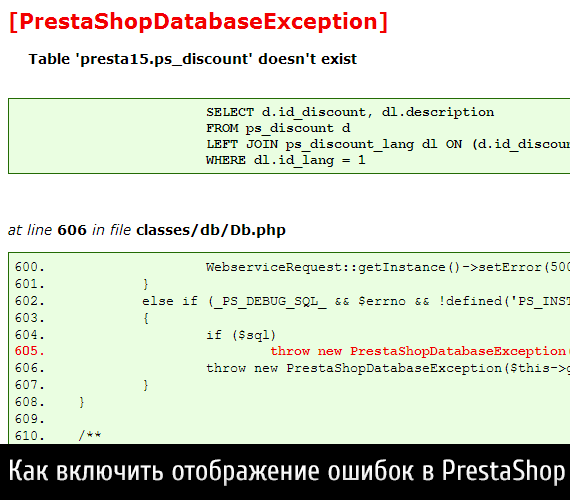Select the "Table 'presta15.ps_discount' doesn't exist" message

193,59
